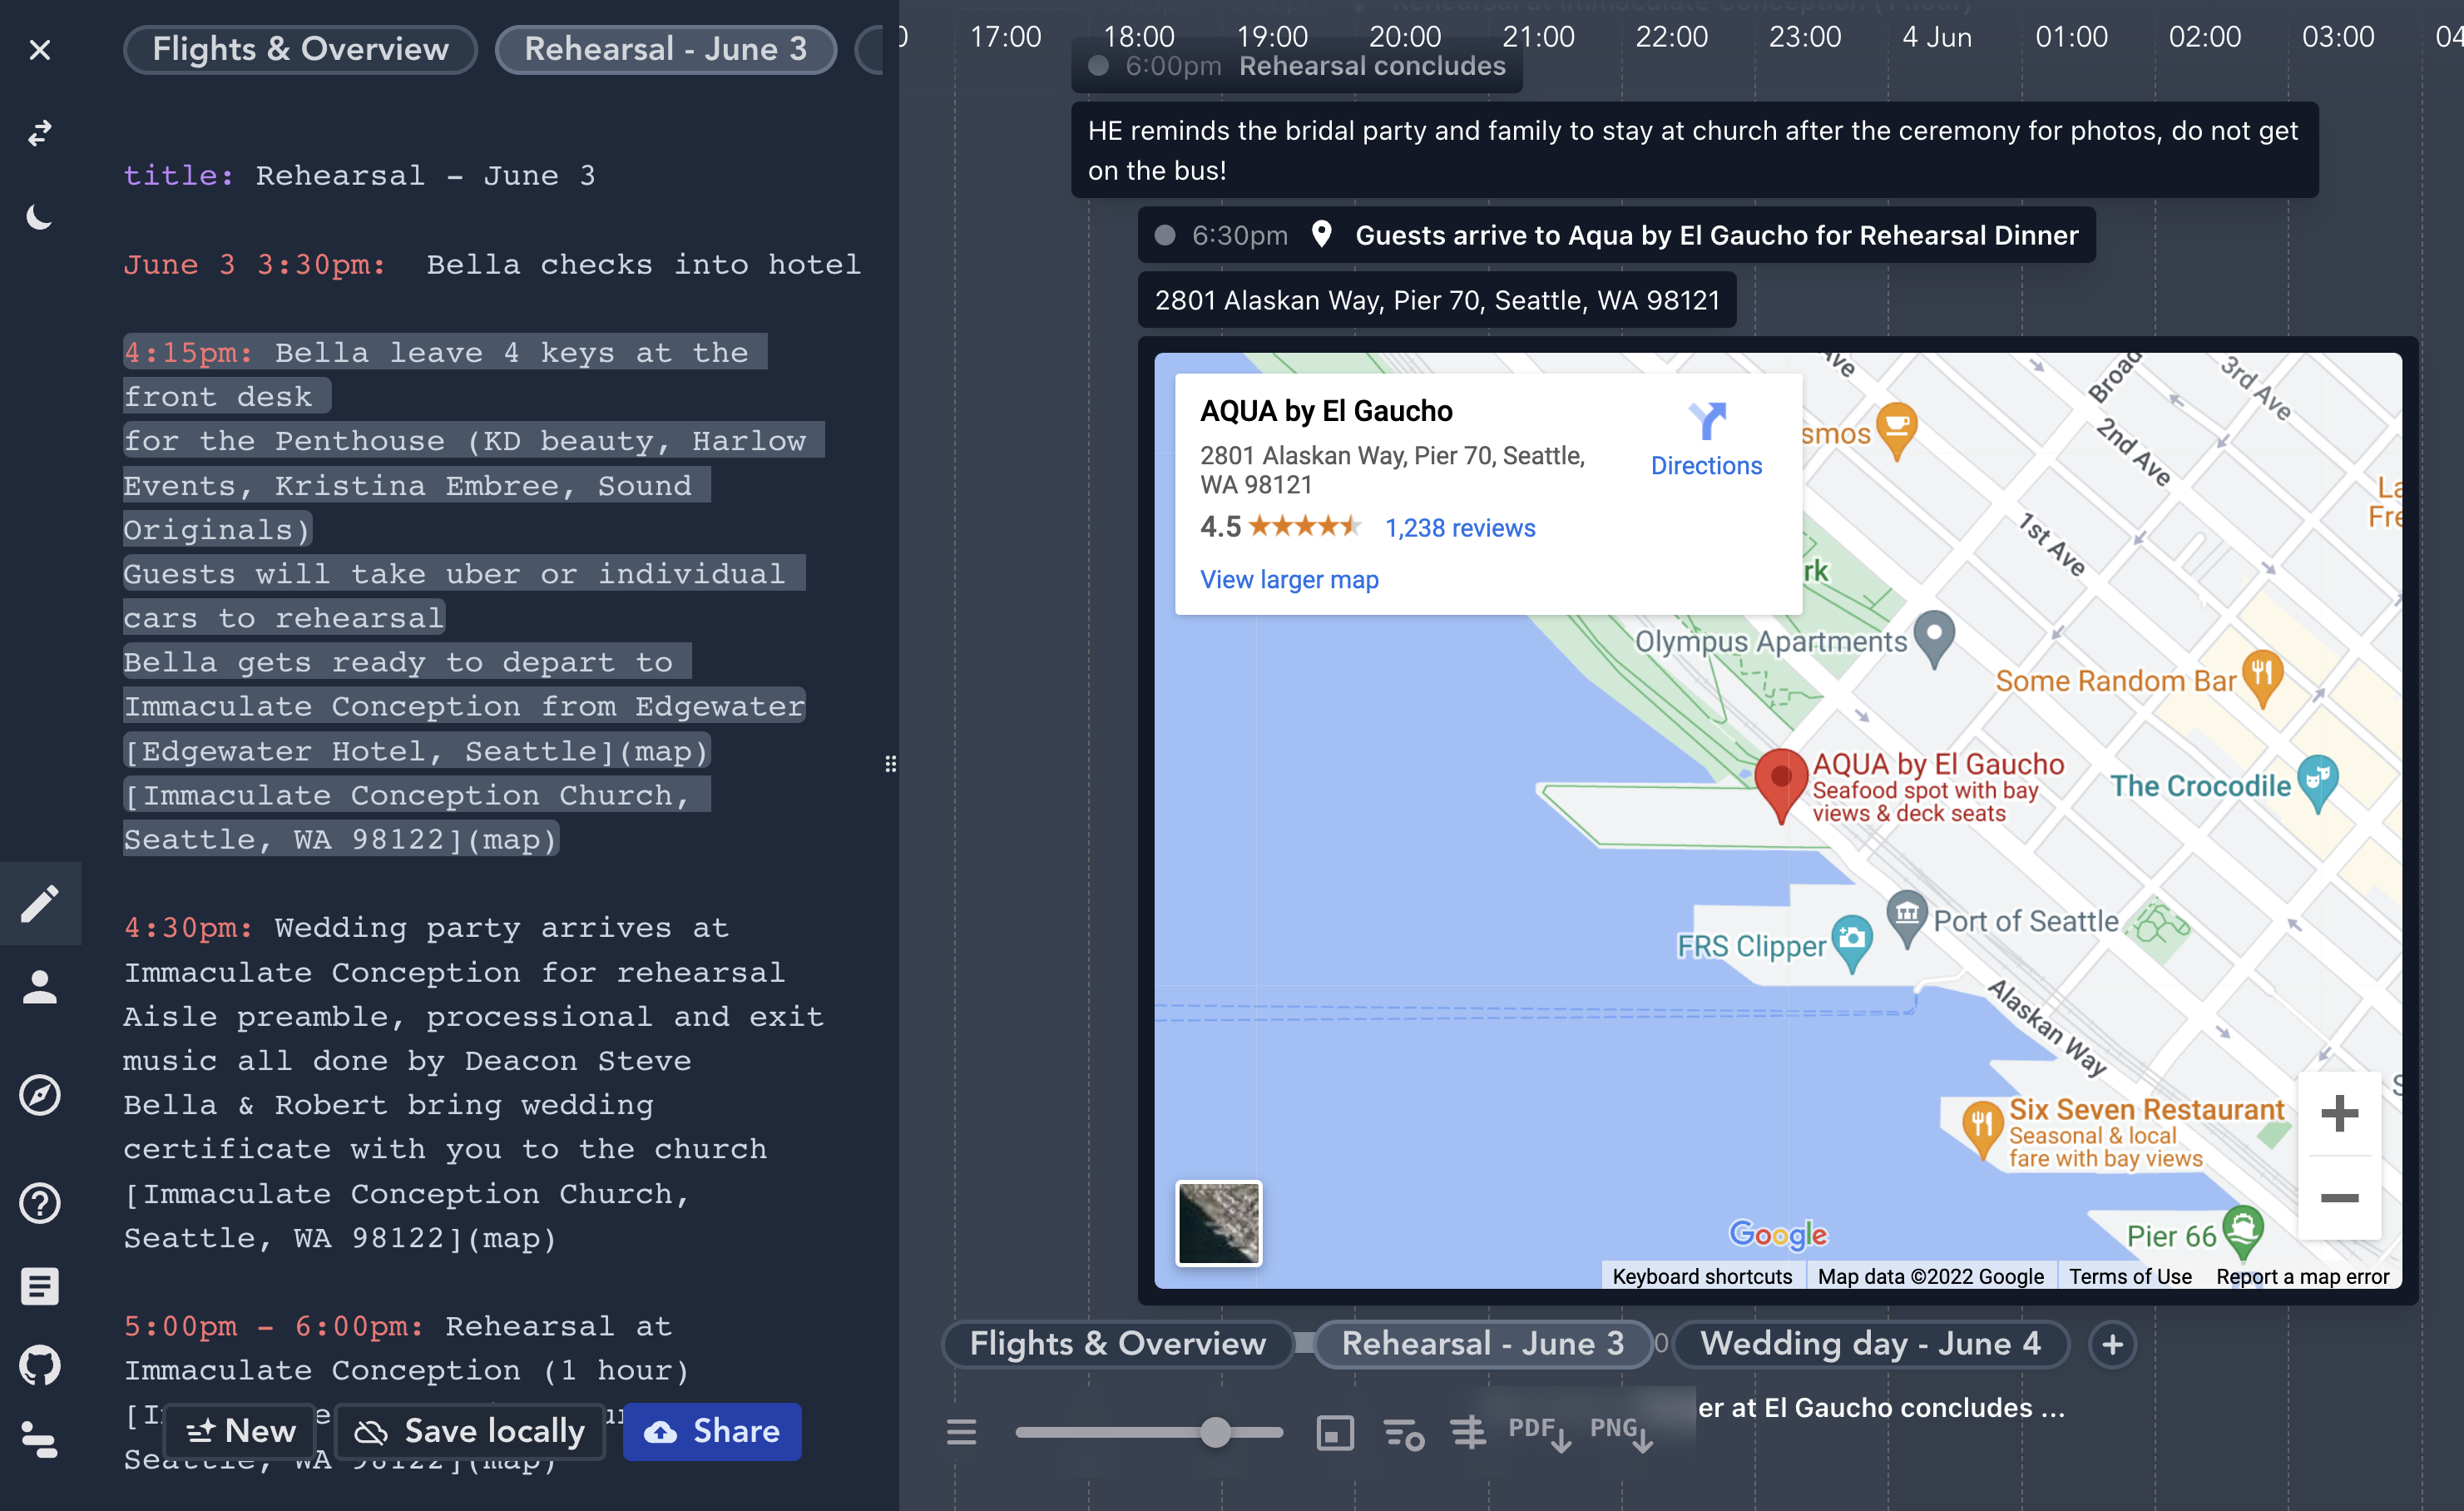Click the red AQUA by El Gaucho map pin
Screen dimensions: 2464x1511
coord(1780,785)
